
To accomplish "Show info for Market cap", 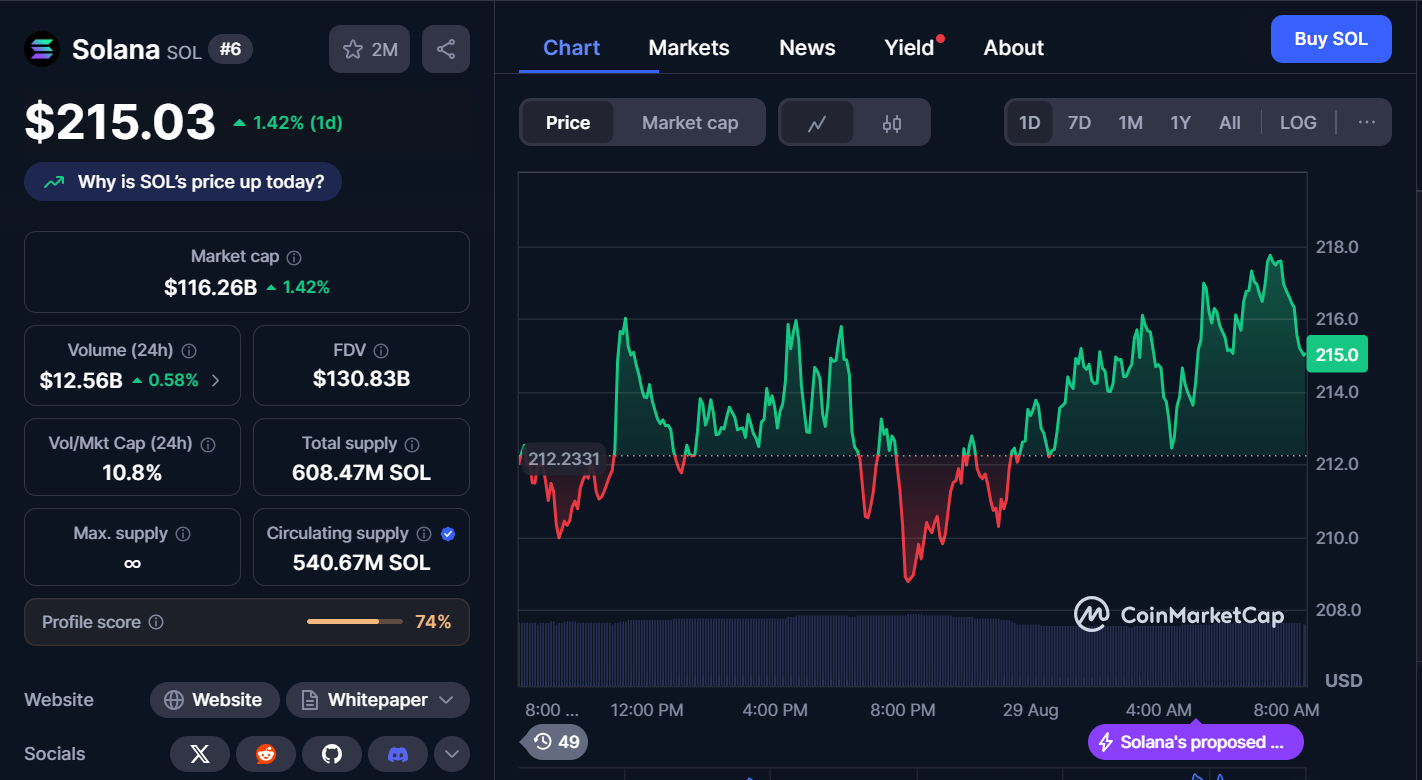I will [294, 257].
